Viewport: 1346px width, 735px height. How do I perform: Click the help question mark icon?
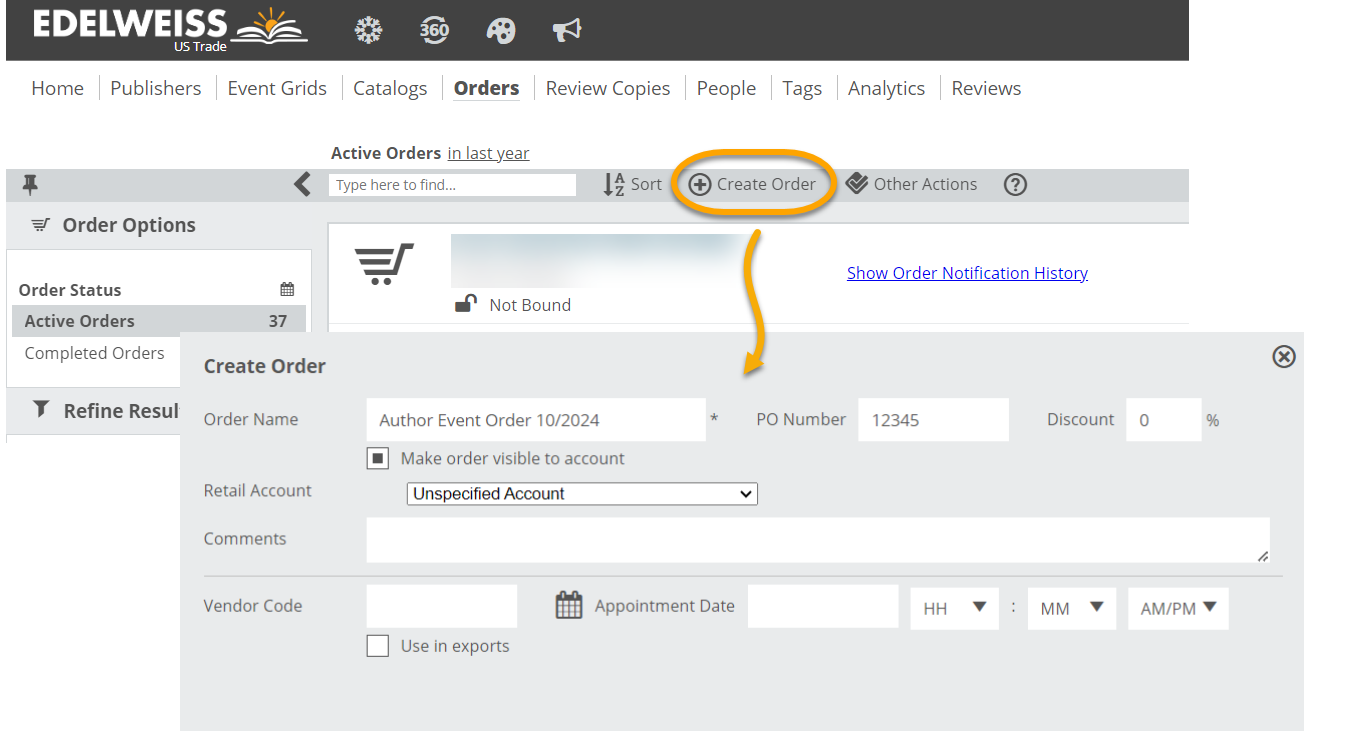(x=1015, y=184)
